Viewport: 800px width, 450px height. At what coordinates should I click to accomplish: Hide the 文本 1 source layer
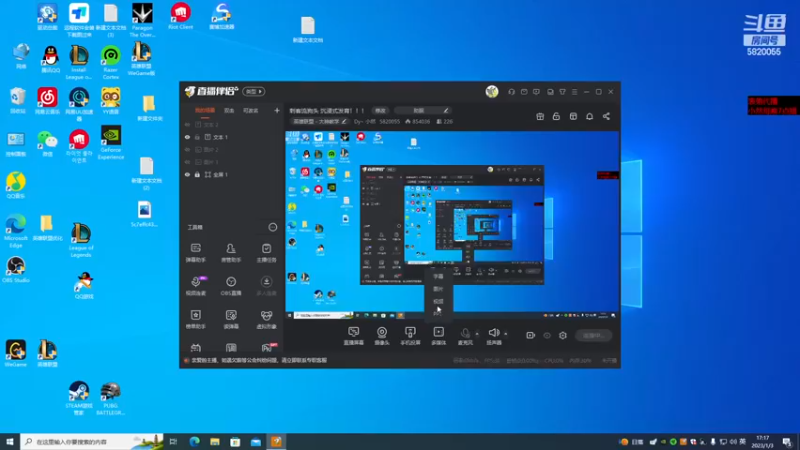point(187,137)
